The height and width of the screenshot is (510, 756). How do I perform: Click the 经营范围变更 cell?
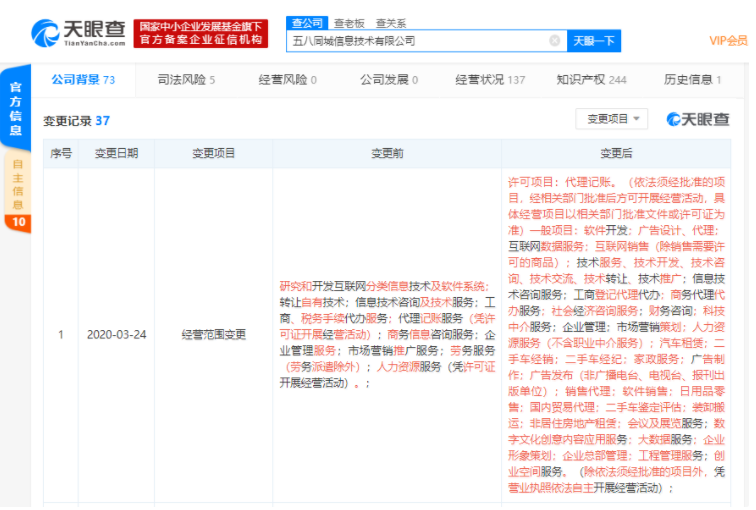coord(214,335)
